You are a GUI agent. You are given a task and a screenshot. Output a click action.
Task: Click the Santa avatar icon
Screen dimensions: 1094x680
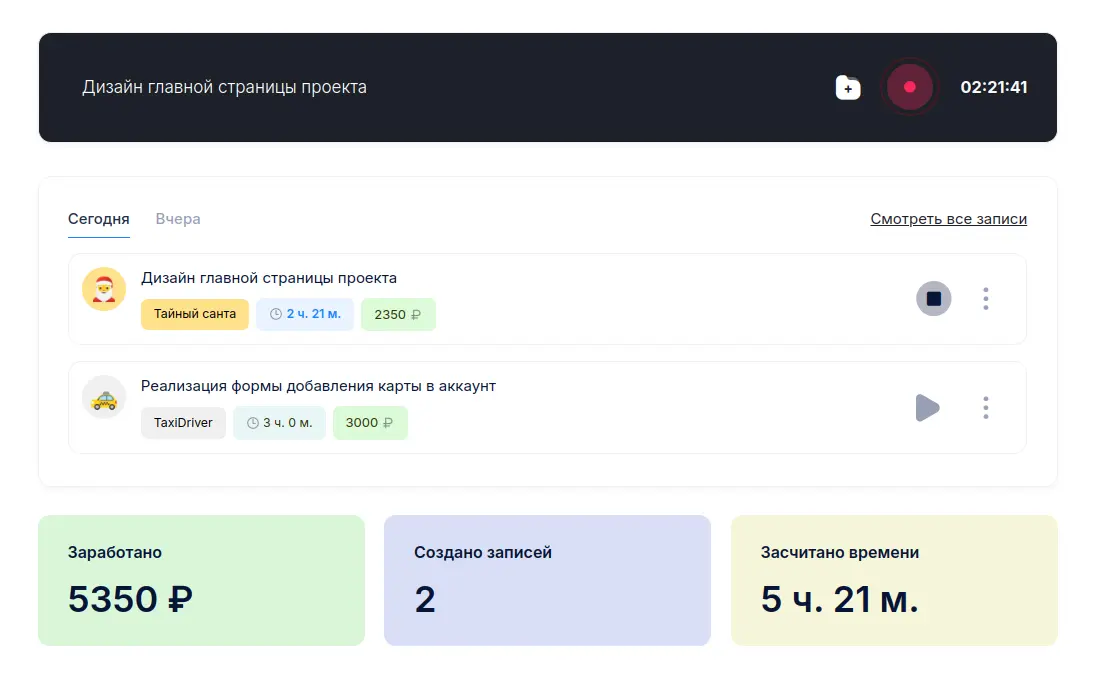click(x=103, y=290)
